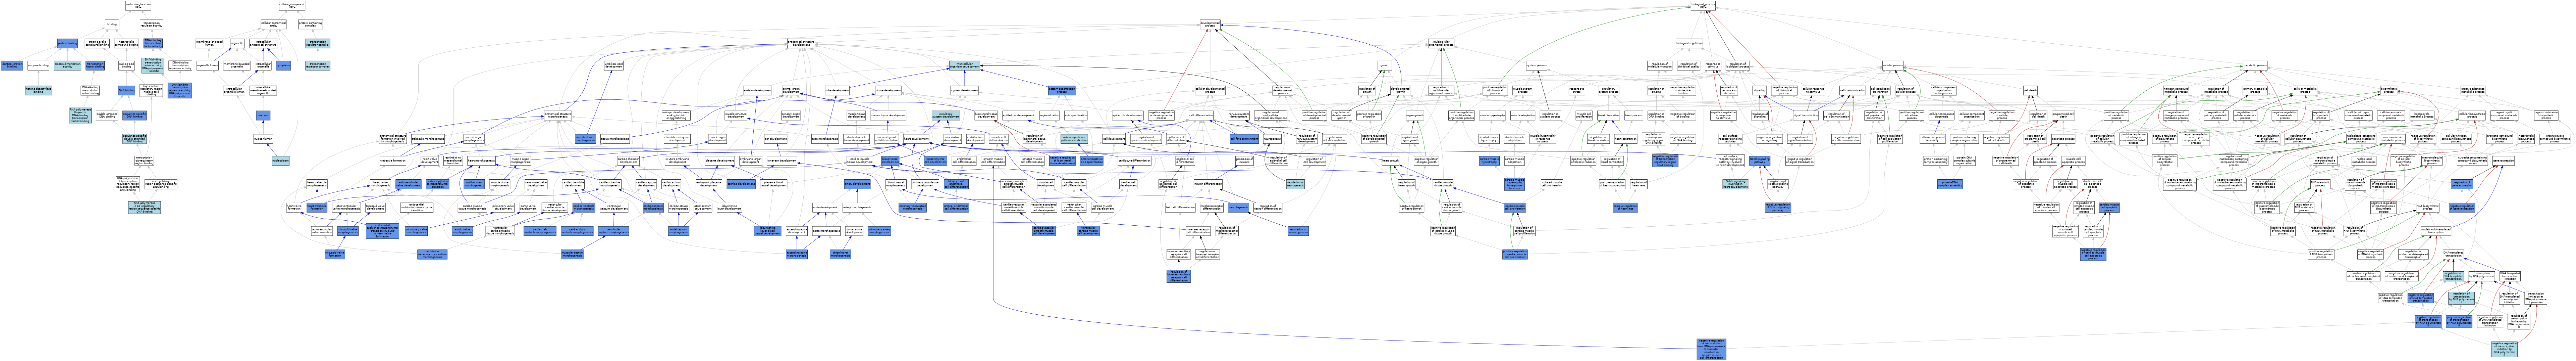Click the 'membrane-enclosed lumen' node

tap(210, 43)
